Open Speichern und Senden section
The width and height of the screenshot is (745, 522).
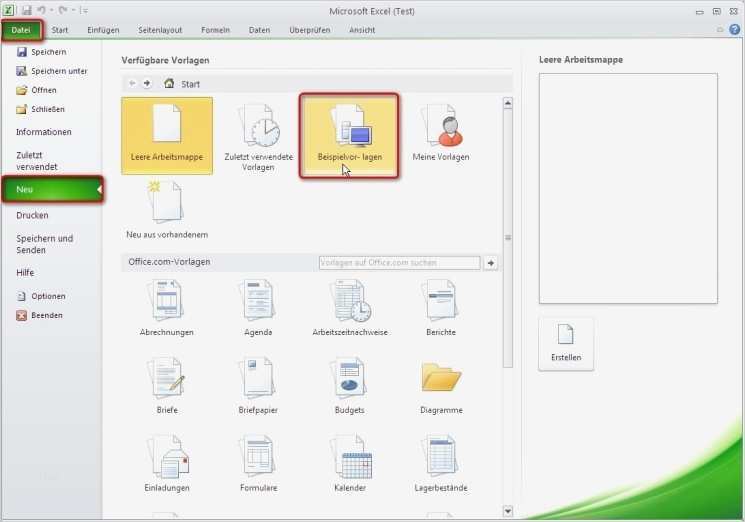click(x=45, y=244)
